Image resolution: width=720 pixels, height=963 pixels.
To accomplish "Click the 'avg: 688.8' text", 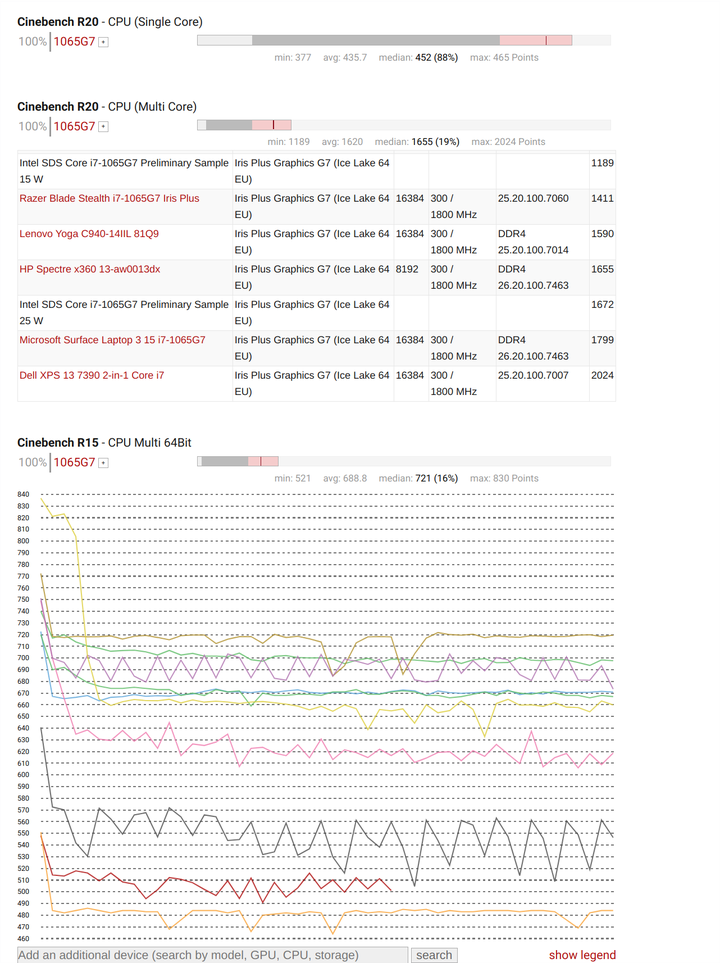I will click(x=345, y=478).
